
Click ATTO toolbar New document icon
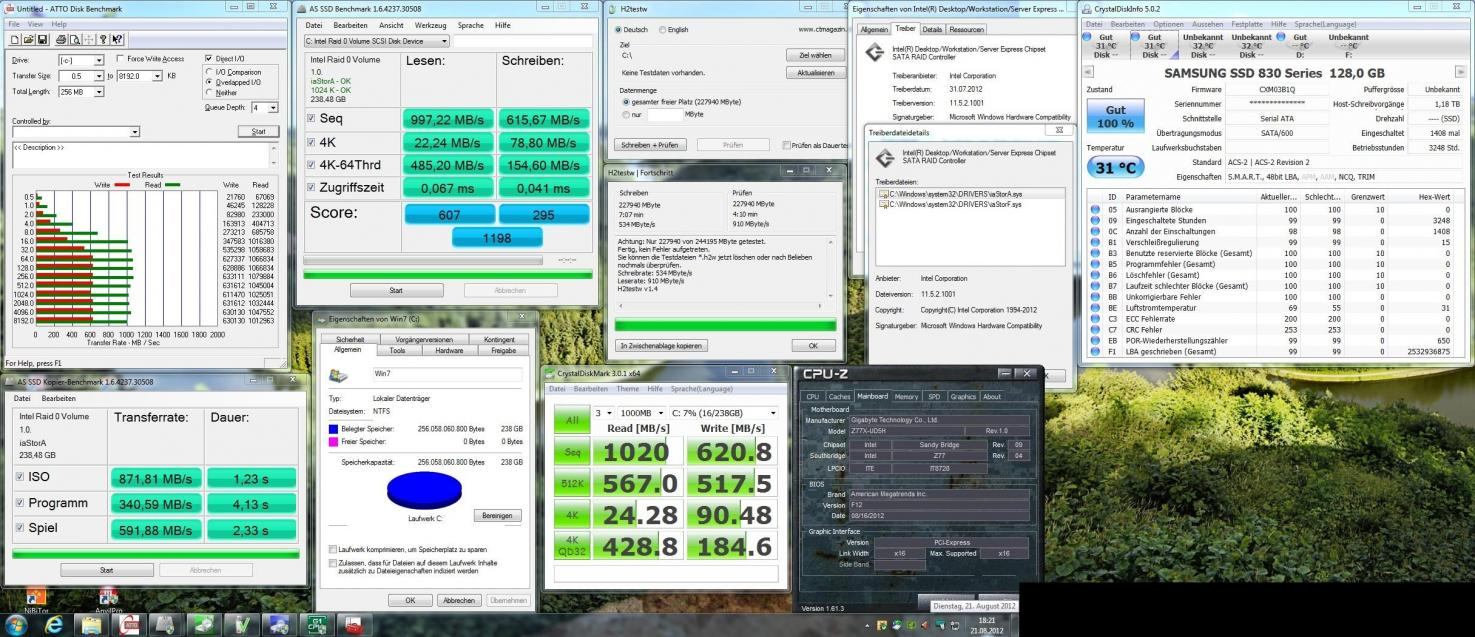coord(15,39)
